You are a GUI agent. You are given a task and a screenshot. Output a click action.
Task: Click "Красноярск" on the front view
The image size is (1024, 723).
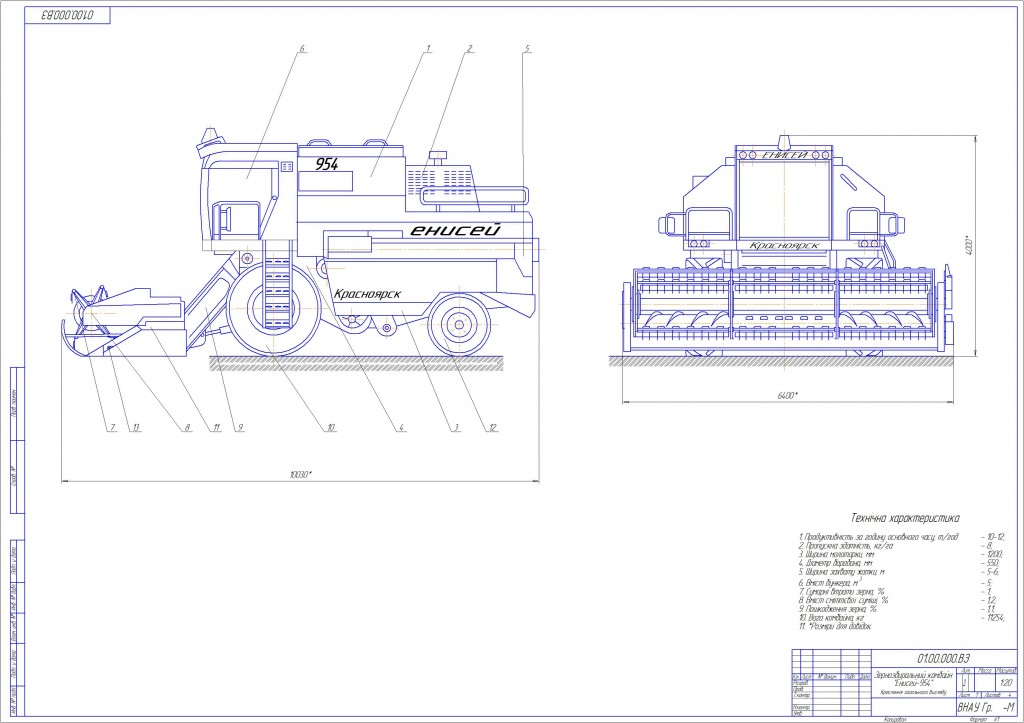coord(784,246)
